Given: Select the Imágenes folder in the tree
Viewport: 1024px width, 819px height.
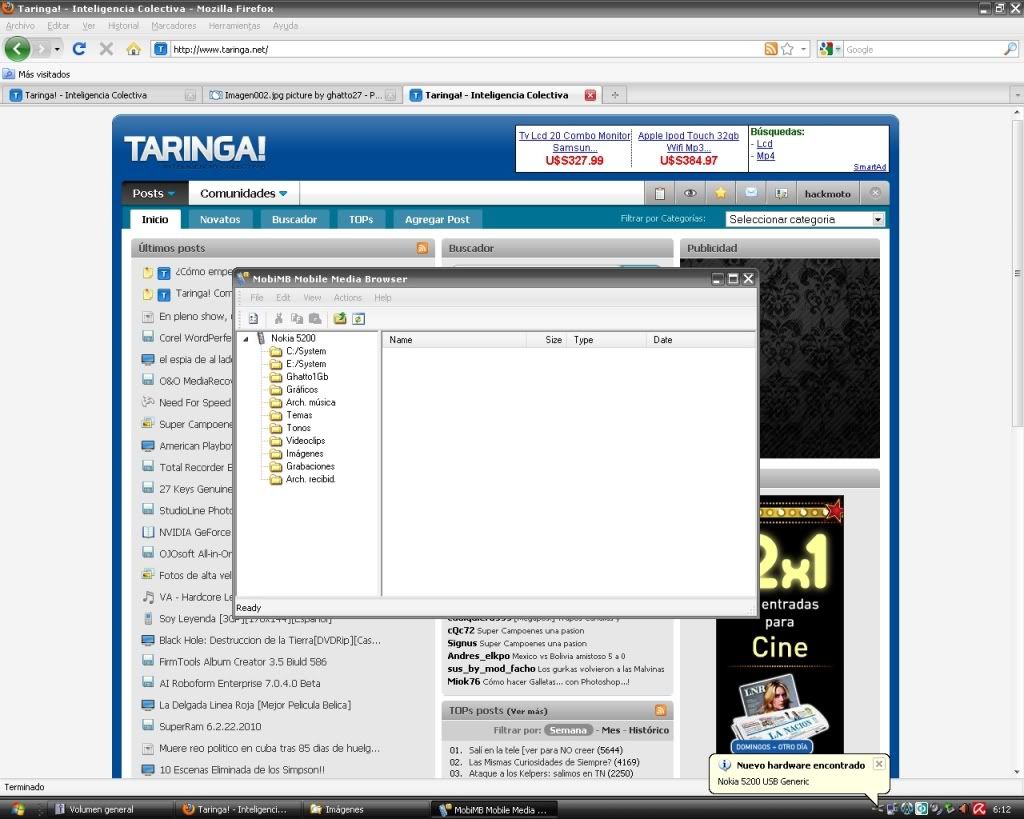Looking at the screenshot, I should [x=304, y=454].
